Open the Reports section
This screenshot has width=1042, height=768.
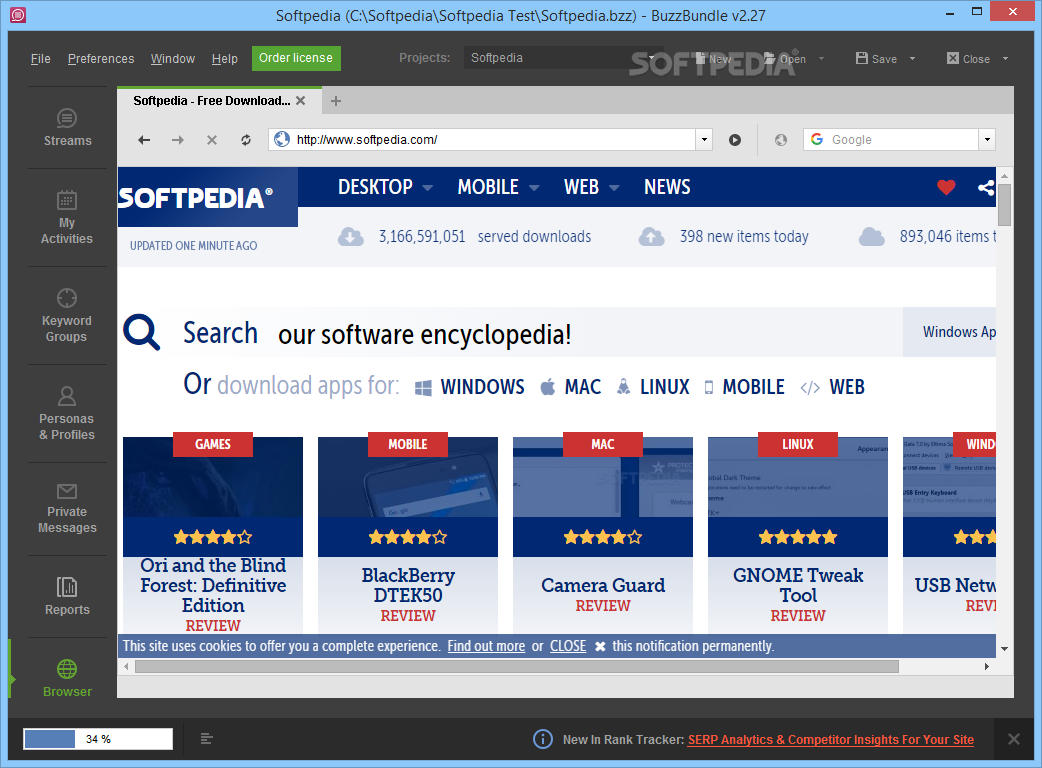pyautogui.click(x=67, y=597)
